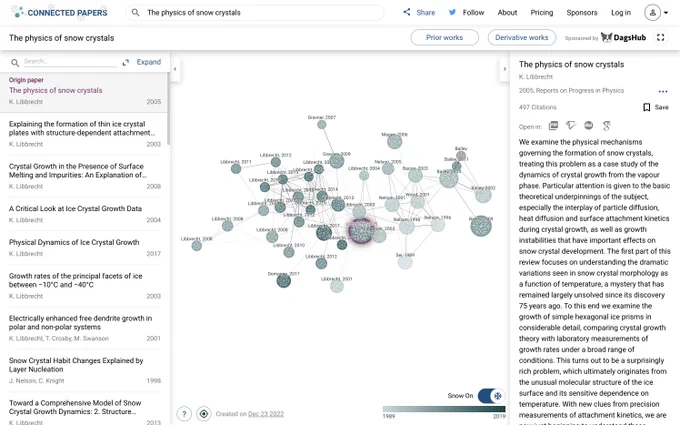Viewport: 680px width, 425px height.
Task: Select 'Growth rates of the principal facets of ice' paper
Action: pos(85,286)
